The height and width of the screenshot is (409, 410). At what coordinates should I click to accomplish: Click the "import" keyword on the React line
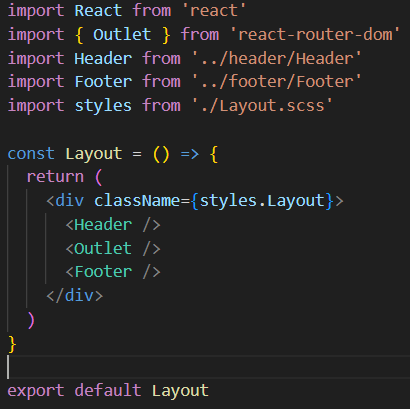tap(36, 11)
